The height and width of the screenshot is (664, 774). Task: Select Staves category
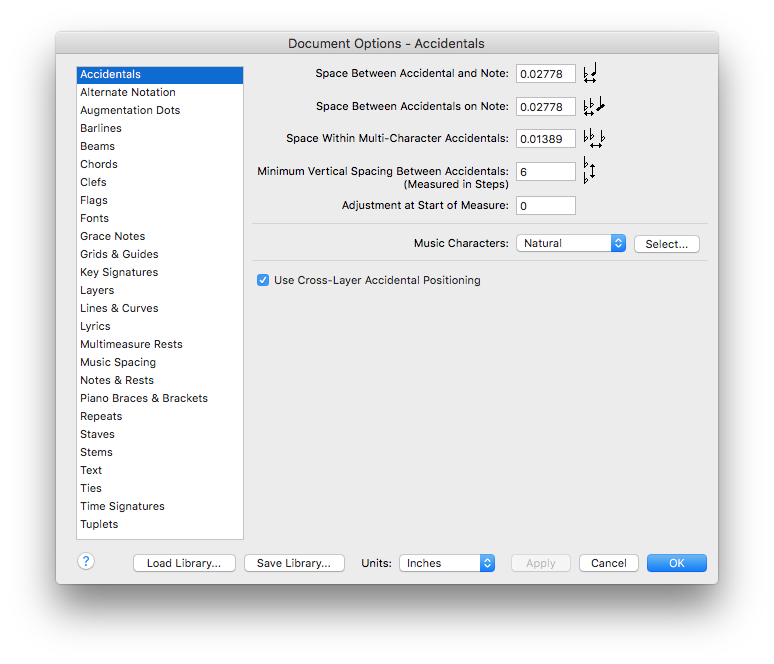[x=160, y=435]
